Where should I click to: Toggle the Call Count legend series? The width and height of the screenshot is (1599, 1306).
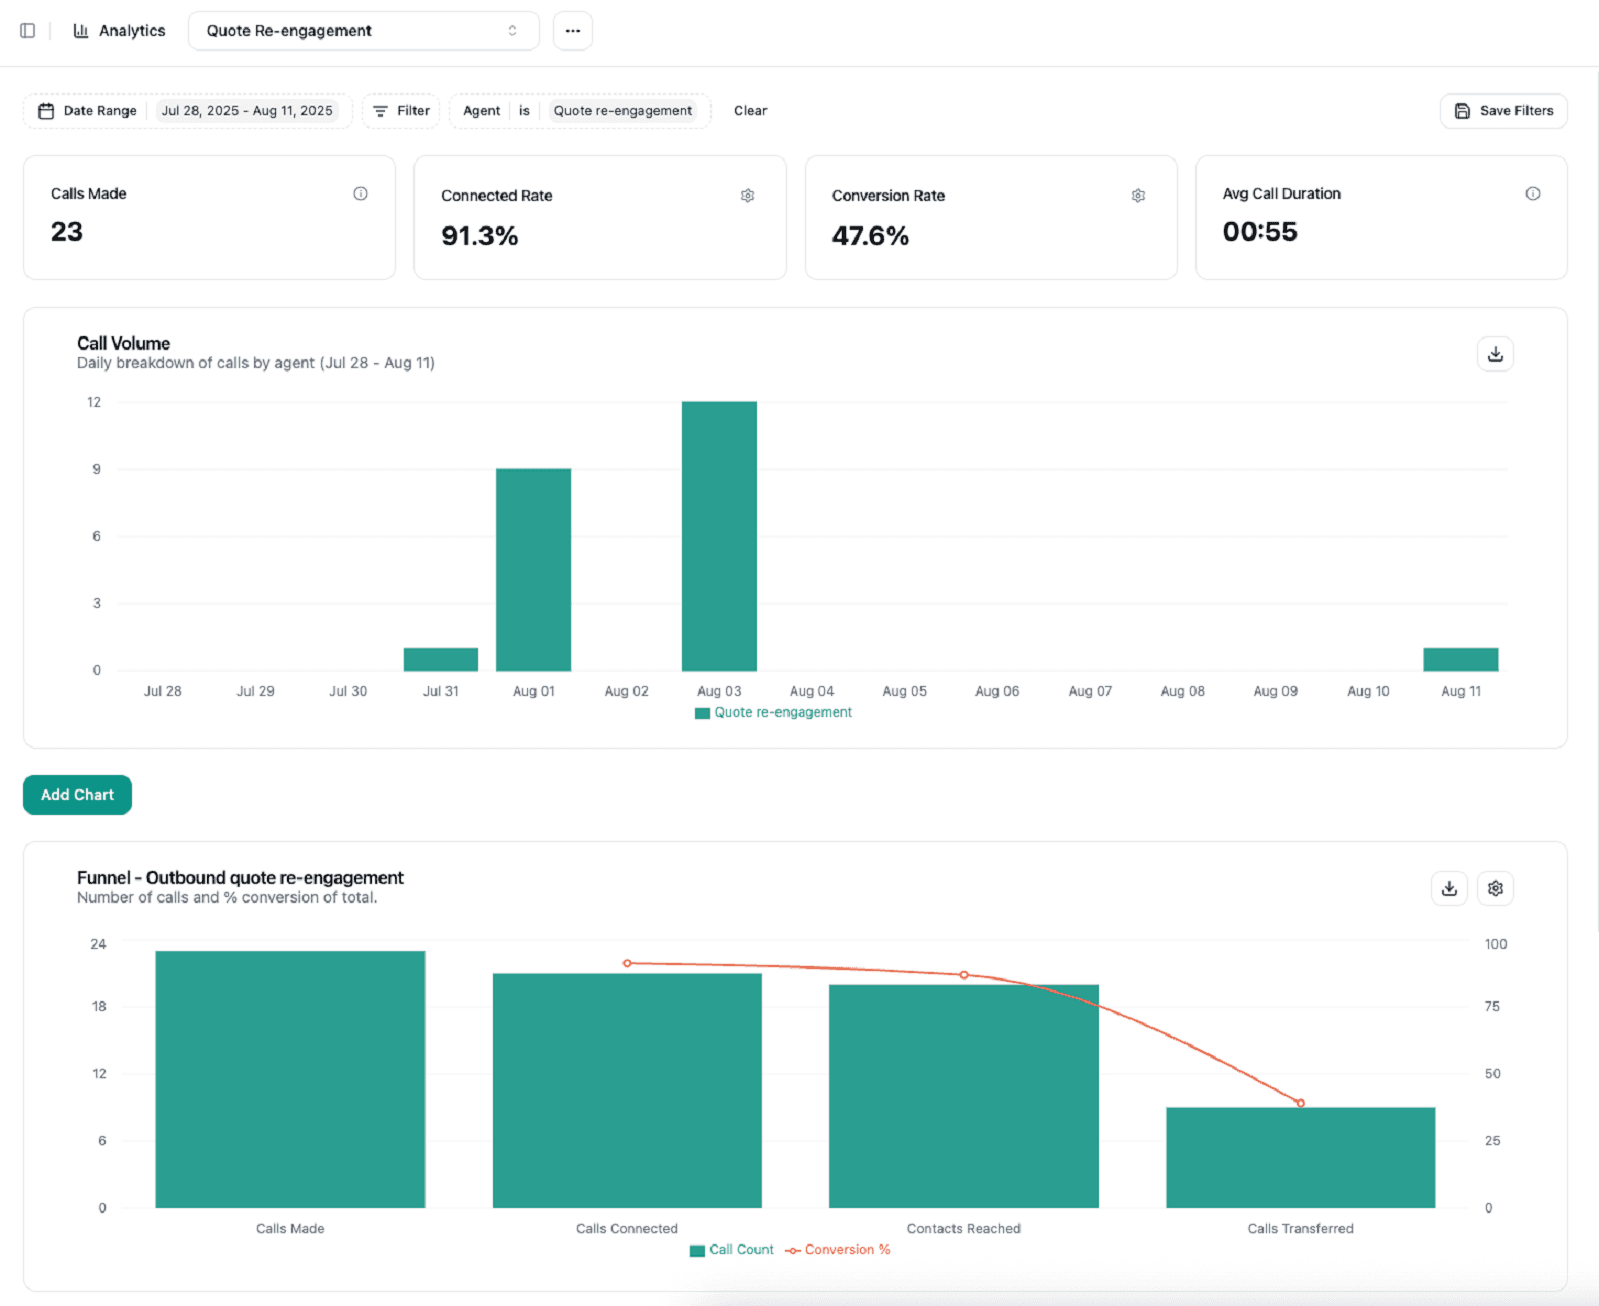coord(732,1250)
